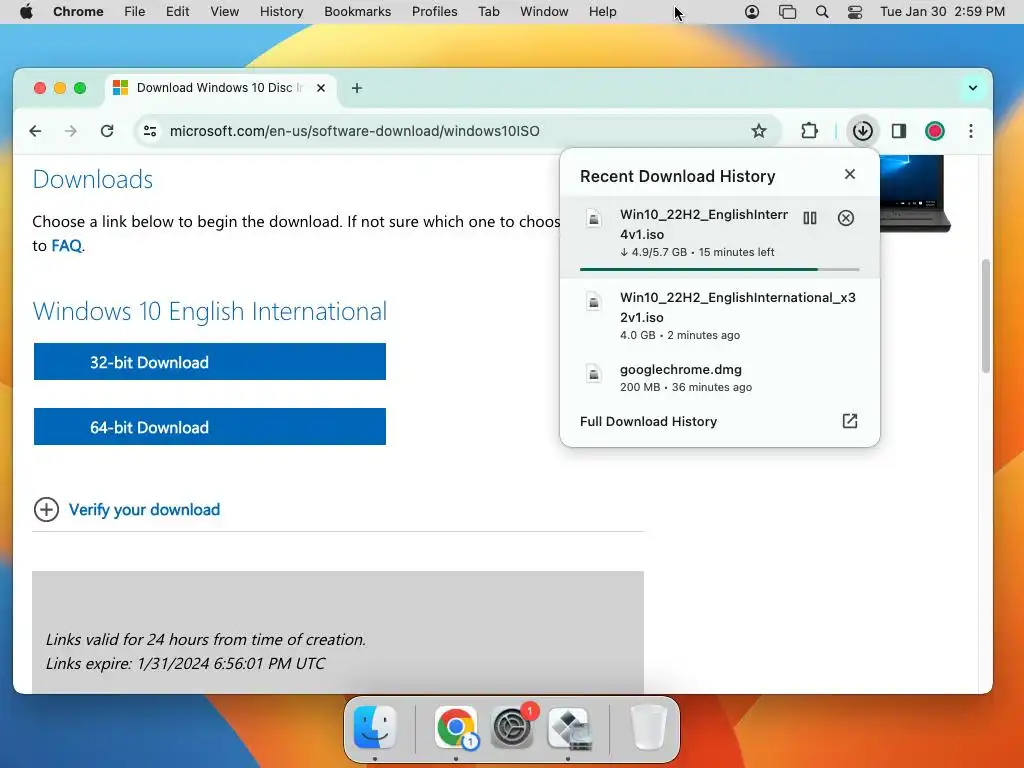
Task: Toggle the Chrome side panel
Action: pos(899,131)
